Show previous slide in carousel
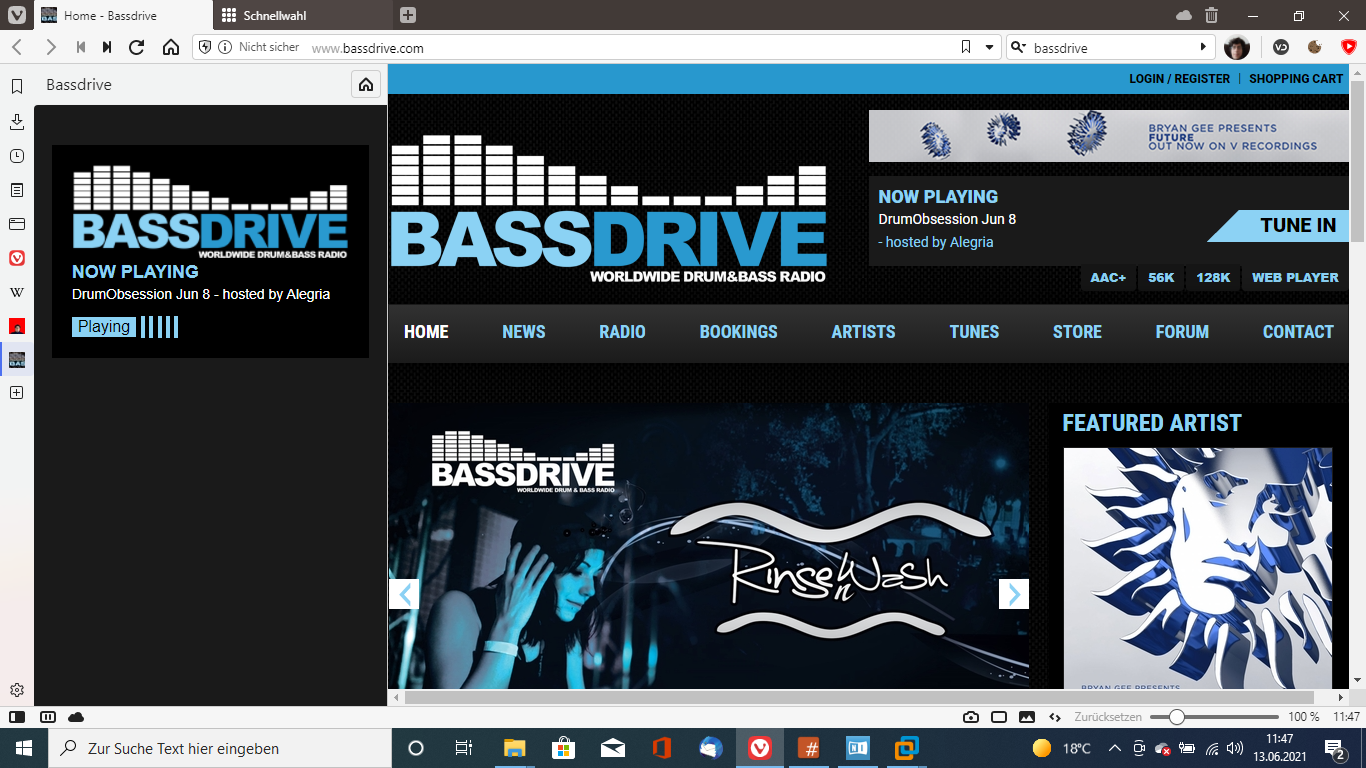The height and width of the screenshot is (768, 1366). click(404, 594)
